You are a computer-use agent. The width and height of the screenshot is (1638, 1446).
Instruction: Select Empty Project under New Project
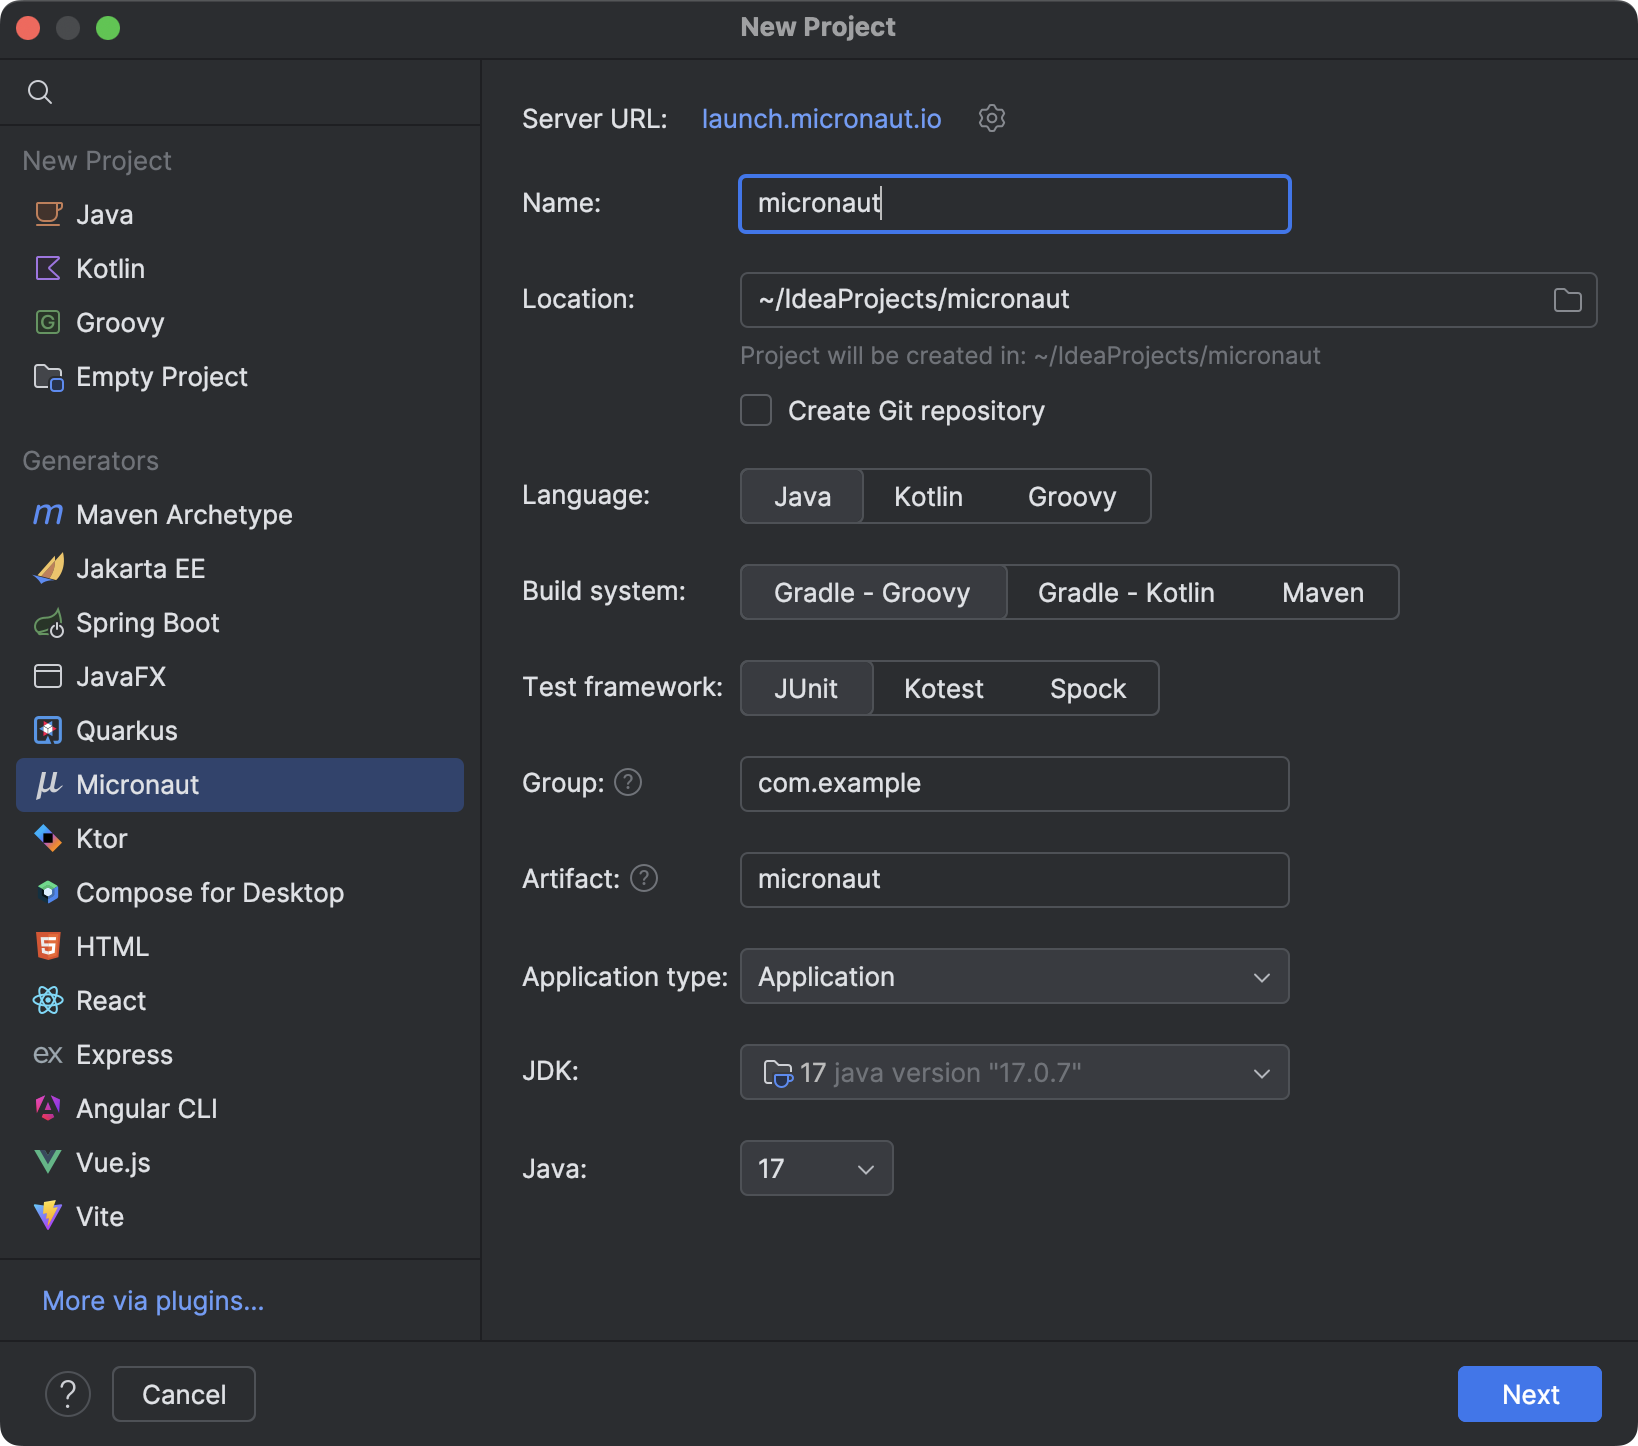161,377
